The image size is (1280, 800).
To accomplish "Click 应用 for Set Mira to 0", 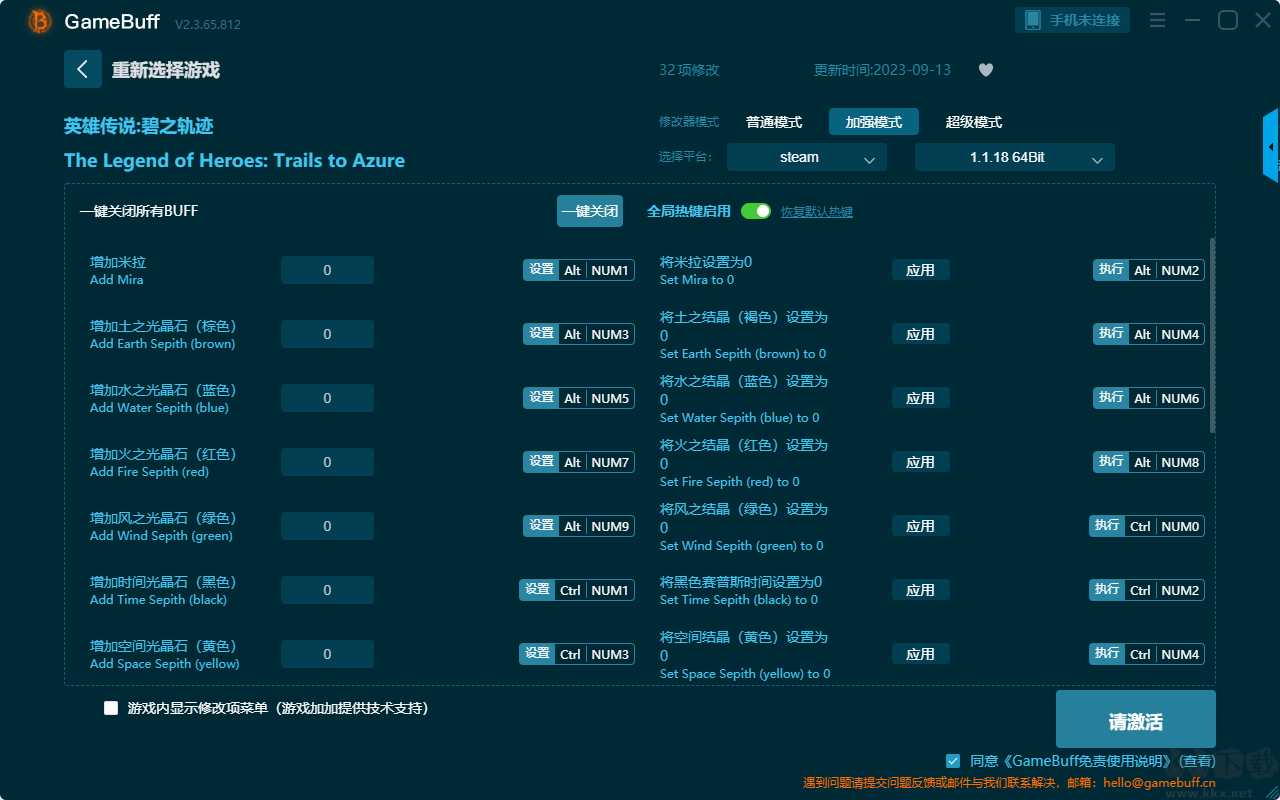I will coord(920,270).
